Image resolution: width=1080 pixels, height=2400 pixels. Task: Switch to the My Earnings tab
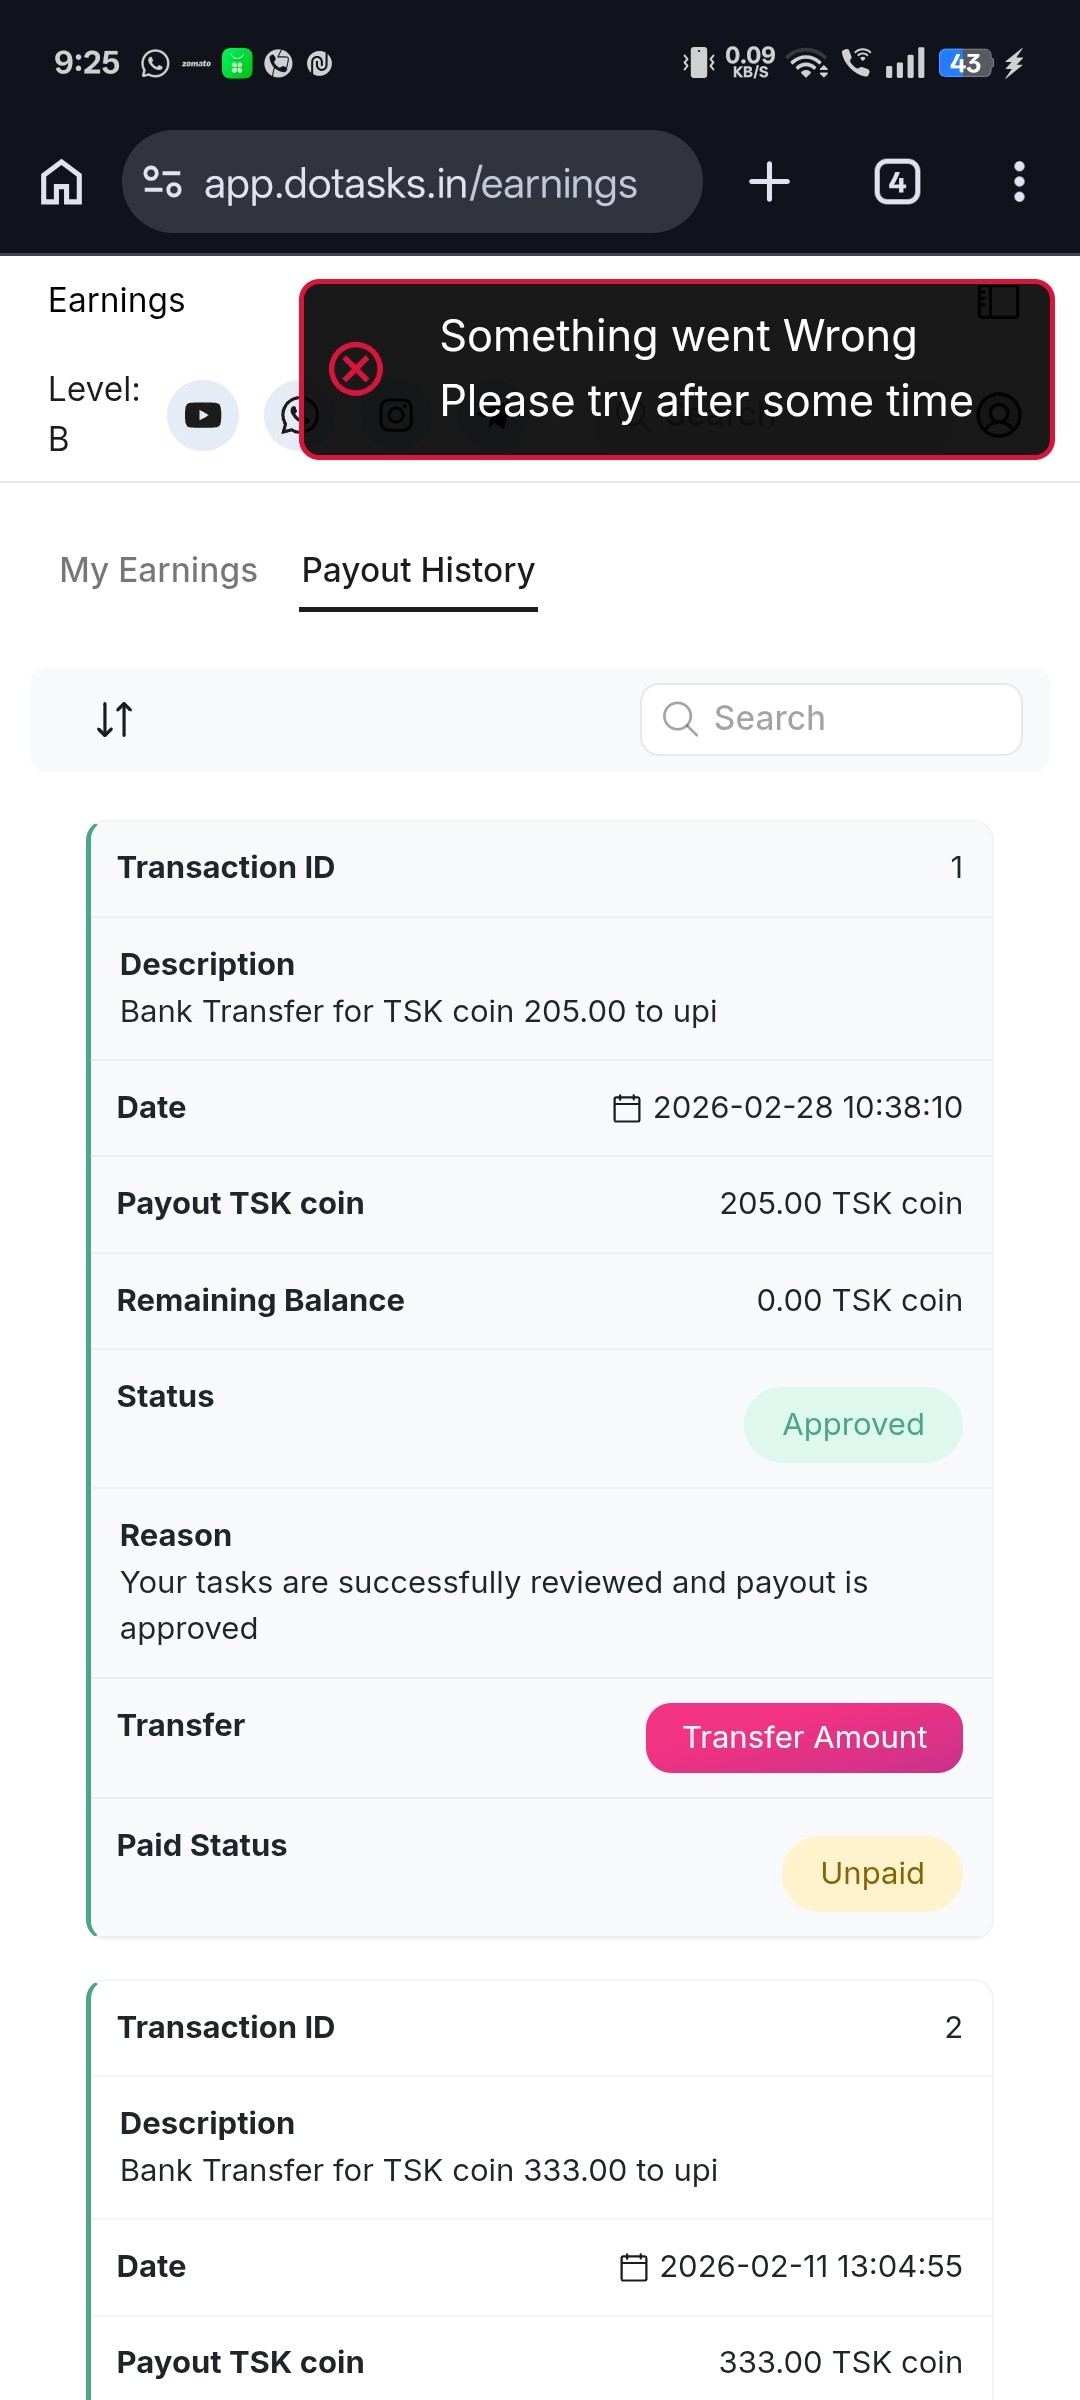pos(159,570)
